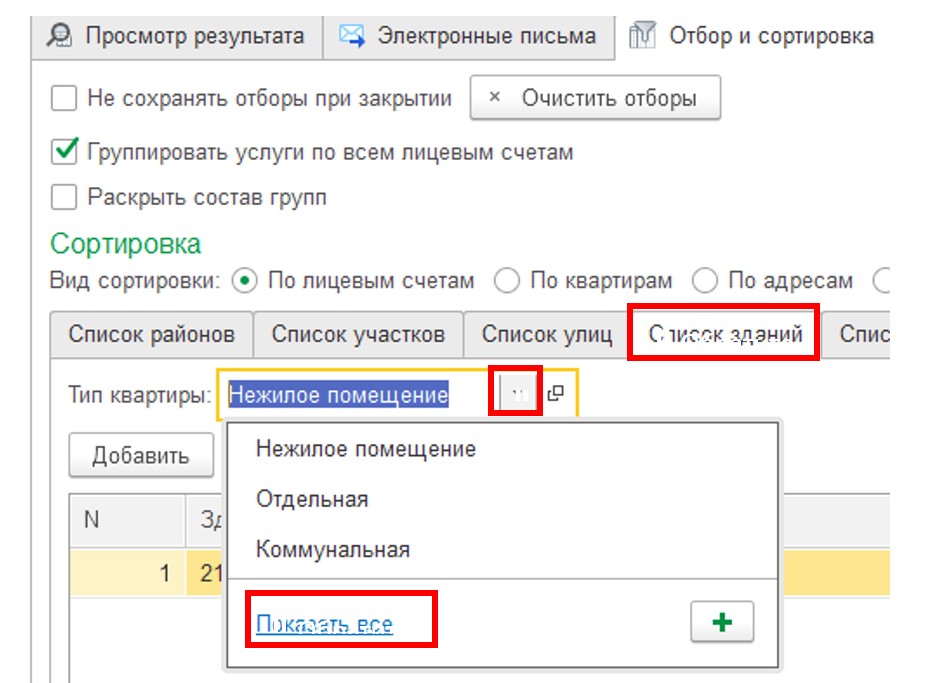
Task: Click the open-form icon beside Тип квартиры
Action: (x=556, y=393)
